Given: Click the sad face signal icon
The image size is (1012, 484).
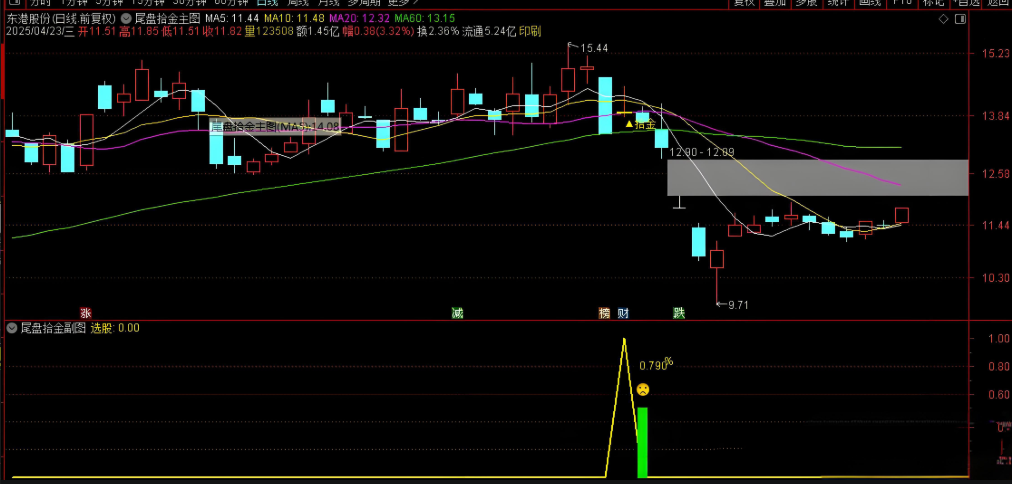Looking at the screenshot, I should pos(644,389).
